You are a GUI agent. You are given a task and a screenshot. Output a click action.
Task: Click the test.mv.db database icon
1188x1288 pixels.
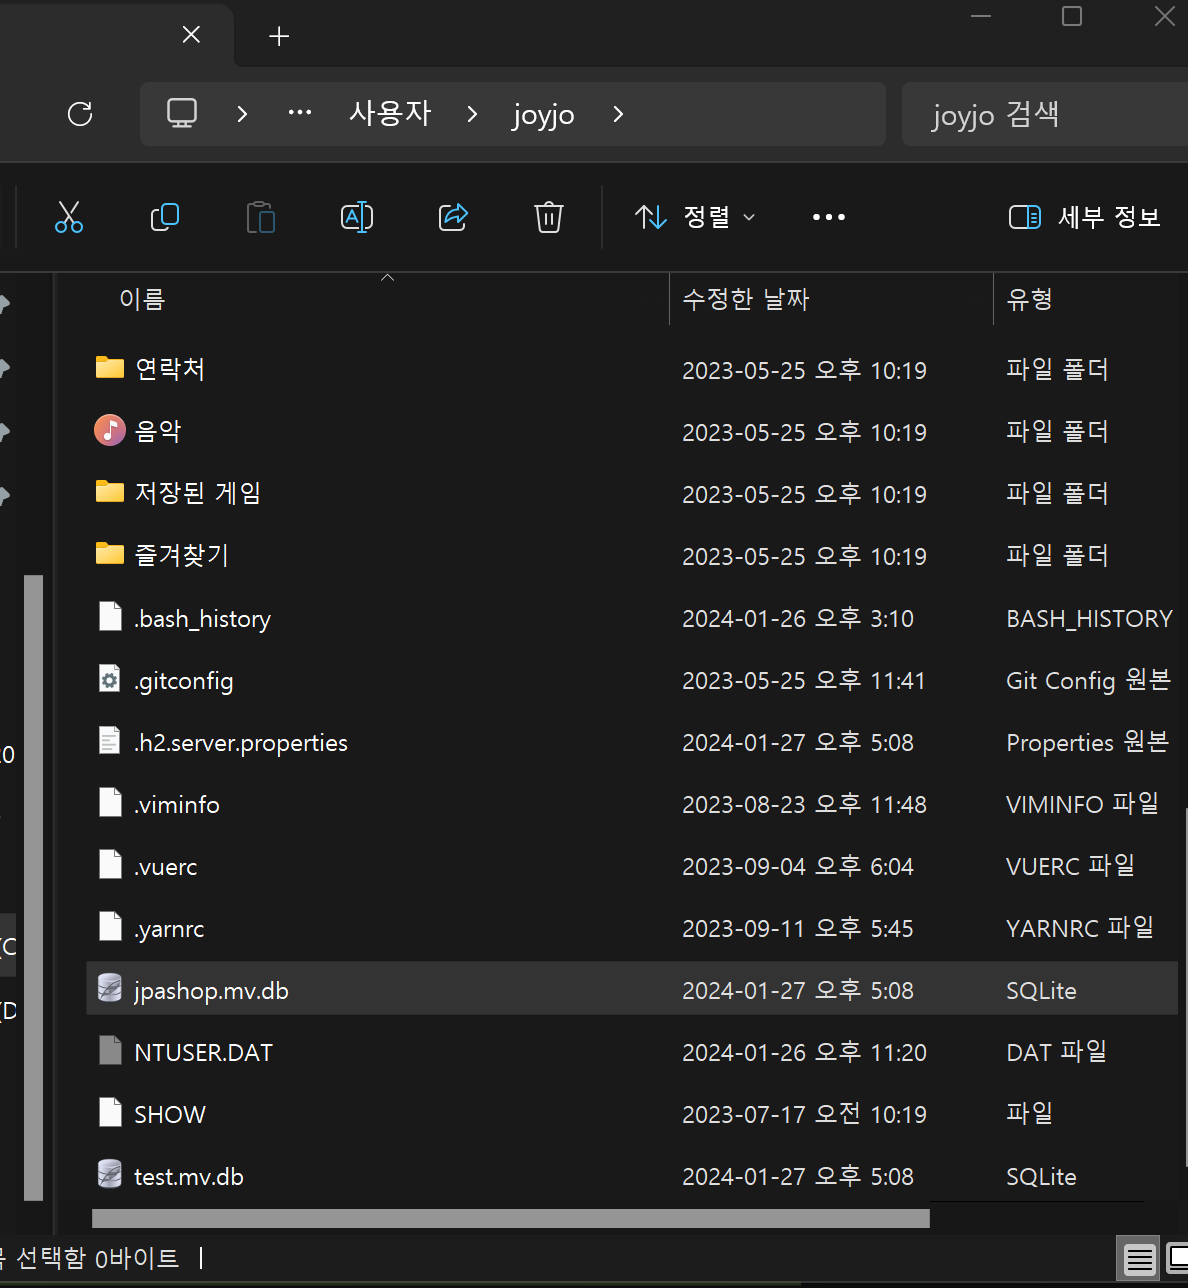click(x=110, y=1176)
